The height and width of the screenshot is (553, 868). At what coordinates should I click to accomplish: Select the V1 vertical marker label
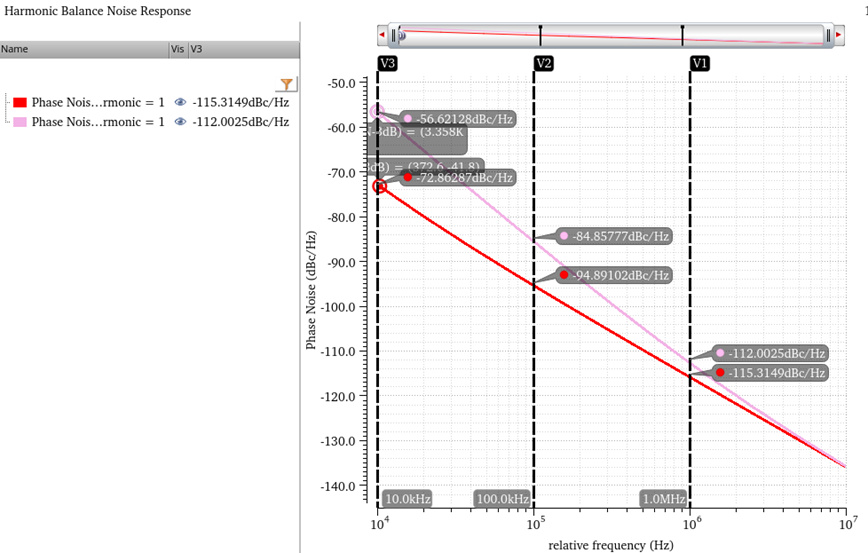point(700,63)
